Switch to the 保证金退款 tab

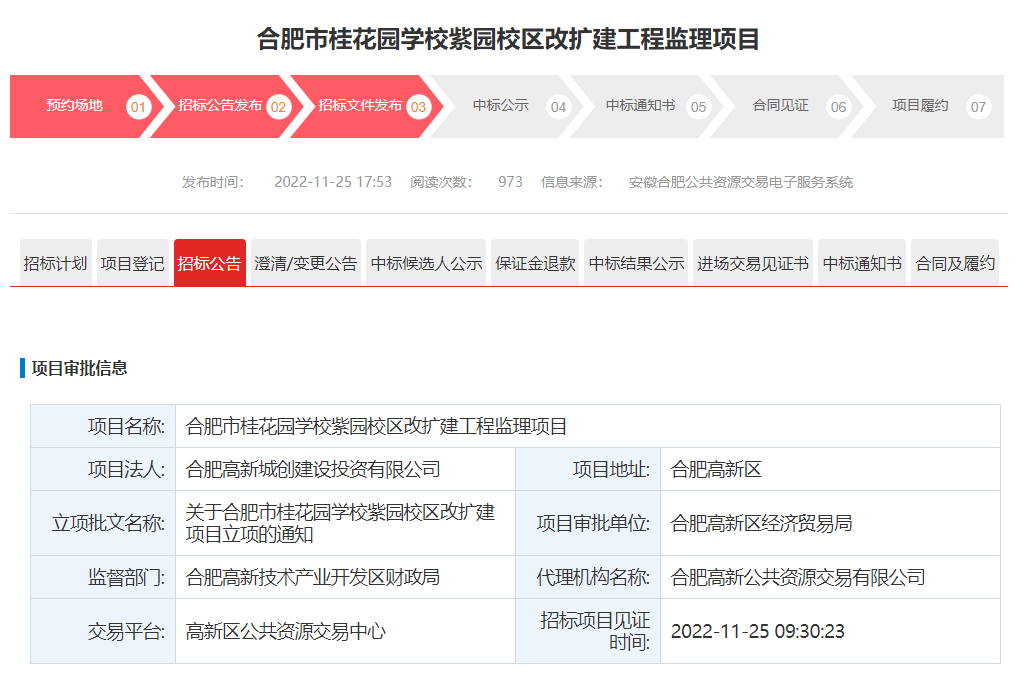535,263
